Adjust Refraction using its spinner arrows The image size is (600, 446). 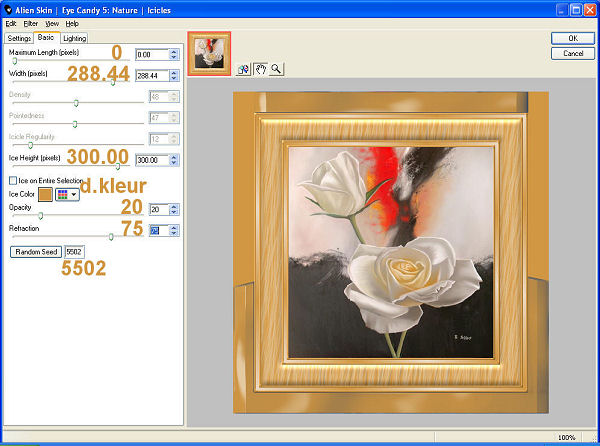(x=174, y=231)
